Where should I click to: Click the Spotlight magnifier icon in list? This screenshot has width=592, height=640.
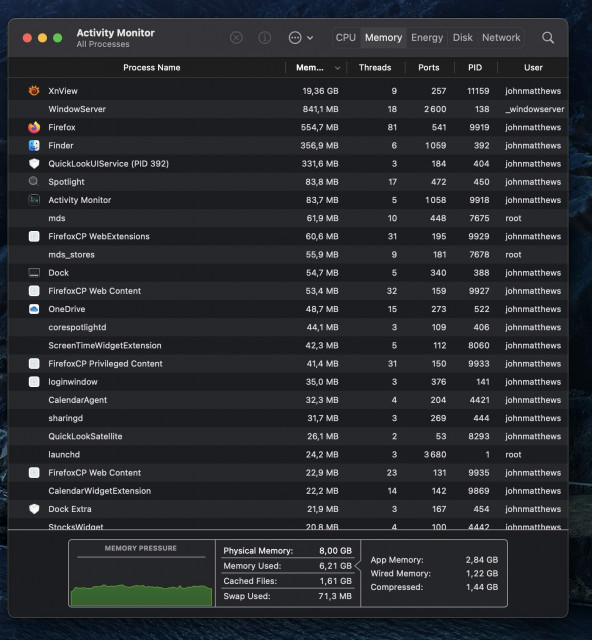[34, 181]
